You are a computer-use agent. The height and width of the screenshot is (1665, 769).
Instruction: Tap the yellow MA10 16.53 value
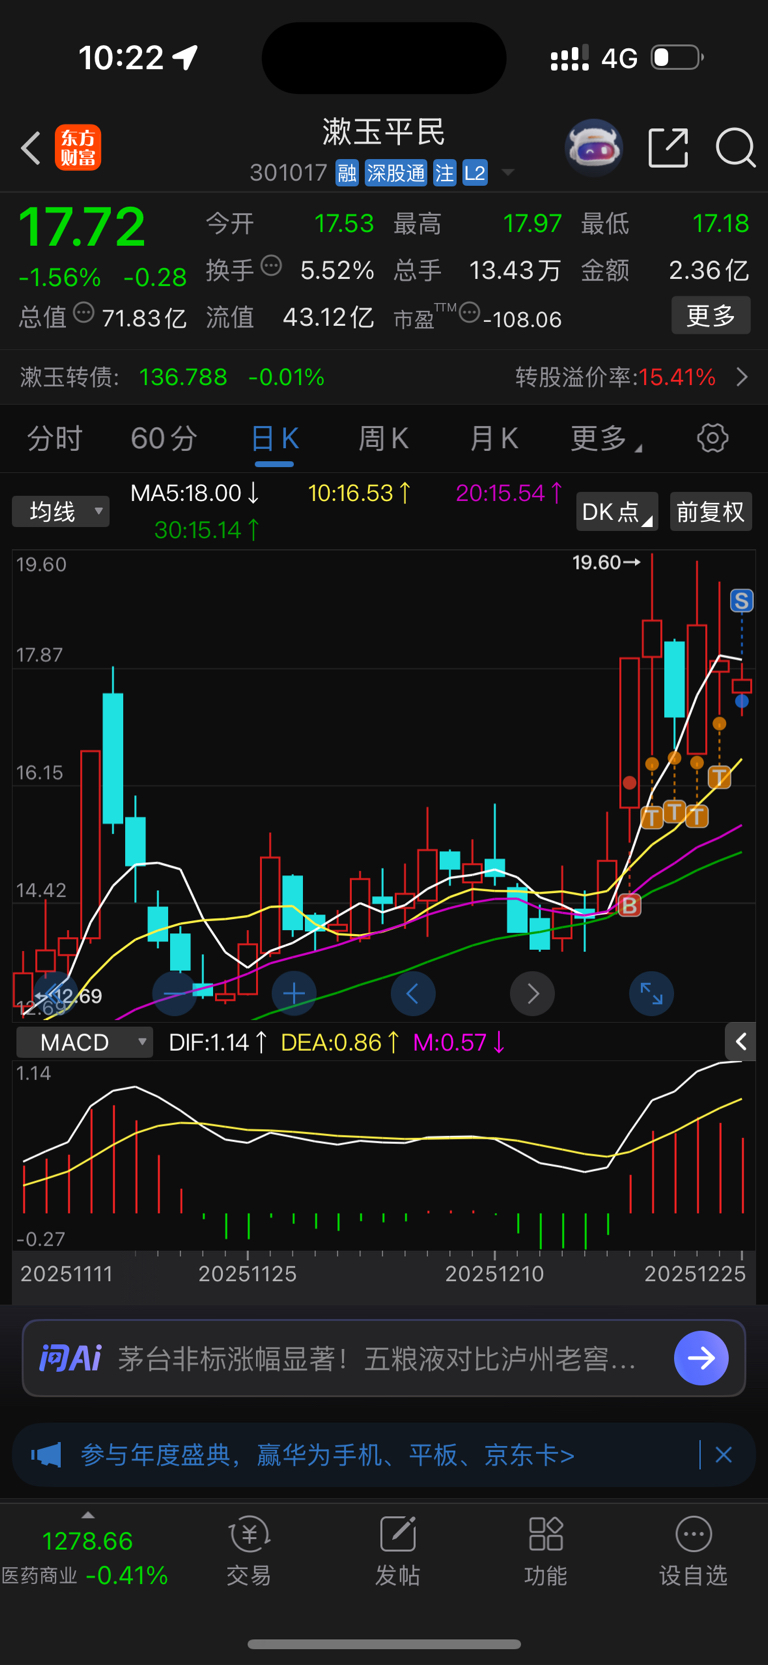360,493
